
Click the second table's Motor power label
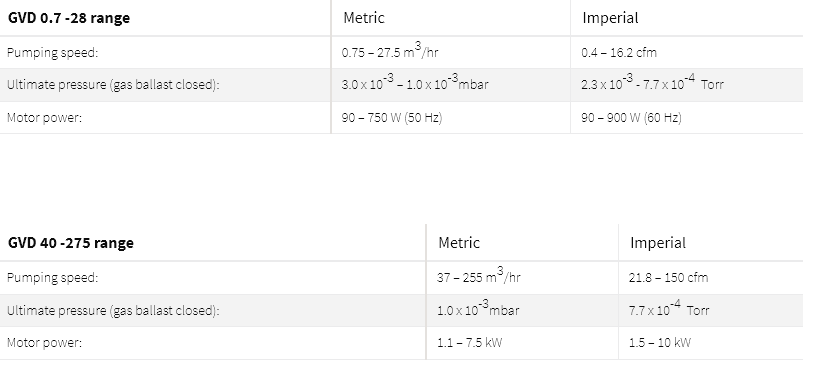tap(45, 342)
